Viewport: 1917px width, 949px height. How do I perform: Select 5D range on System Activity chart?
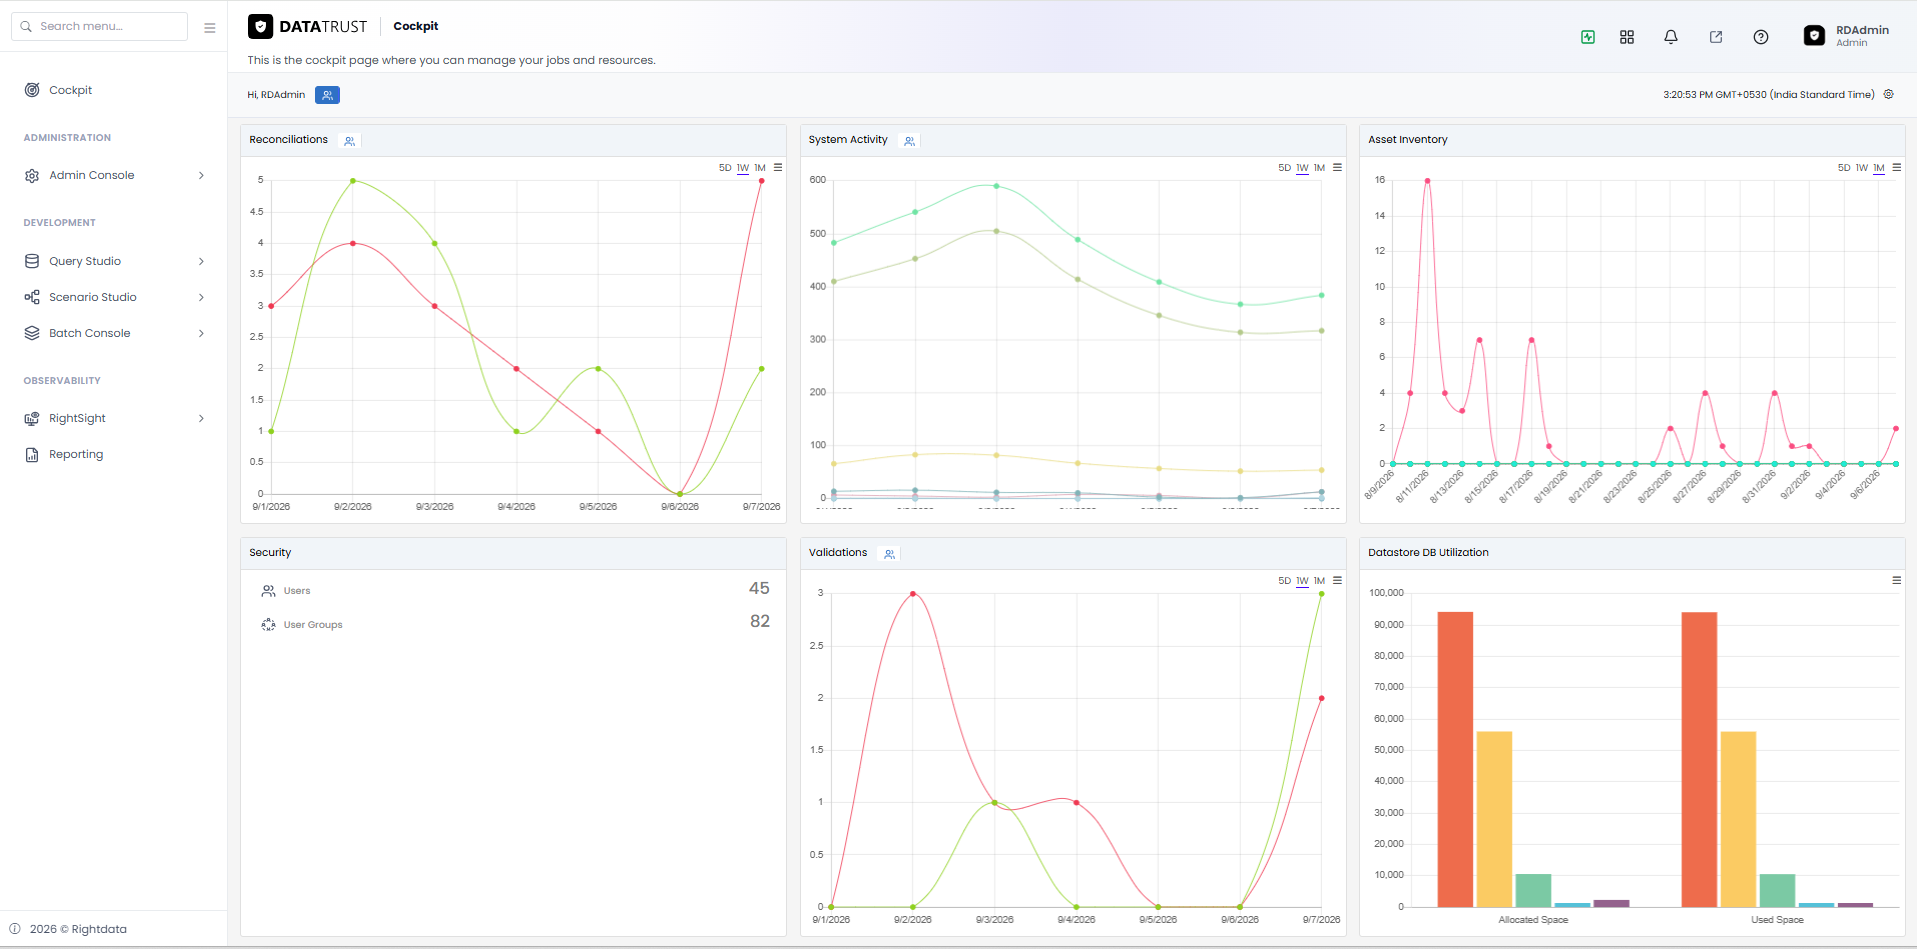click(1284, 168)
